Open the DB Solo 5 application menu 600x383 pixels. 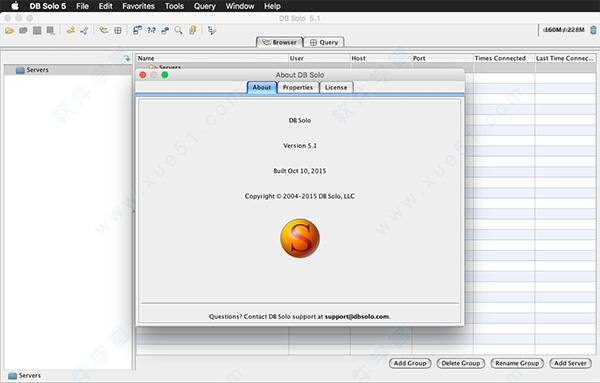(48, 6)
